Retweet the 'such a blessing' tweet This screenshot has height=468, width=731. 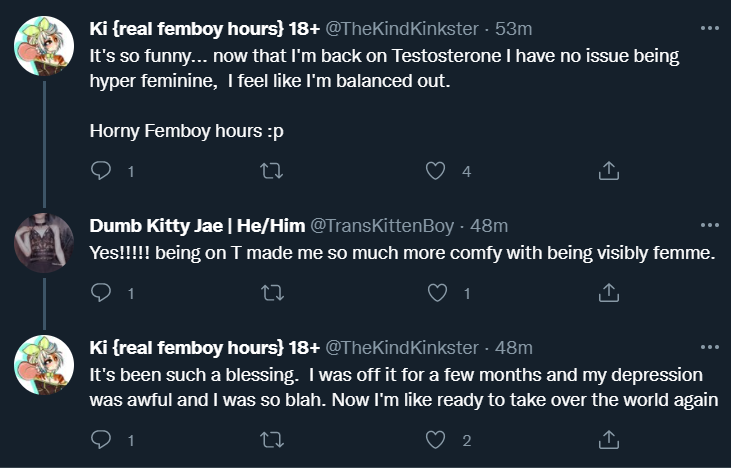coord(271,440)
